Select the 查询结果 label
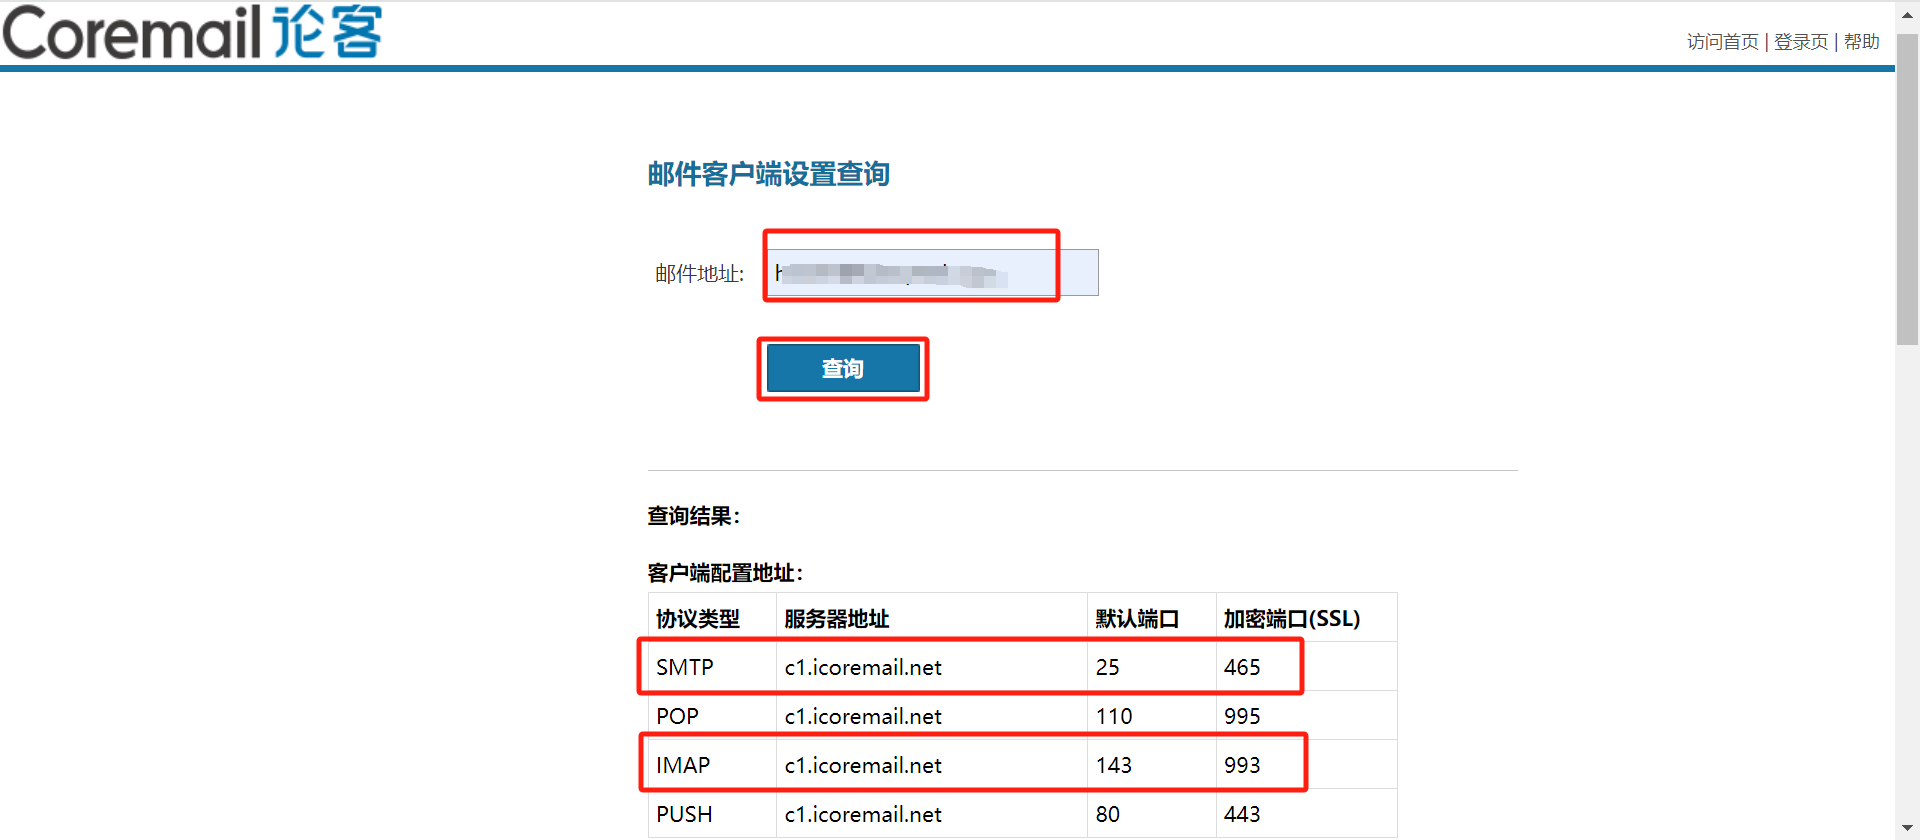Image resolution: width=1920 pixels, height=840 pixels. [x=693, y=516]
